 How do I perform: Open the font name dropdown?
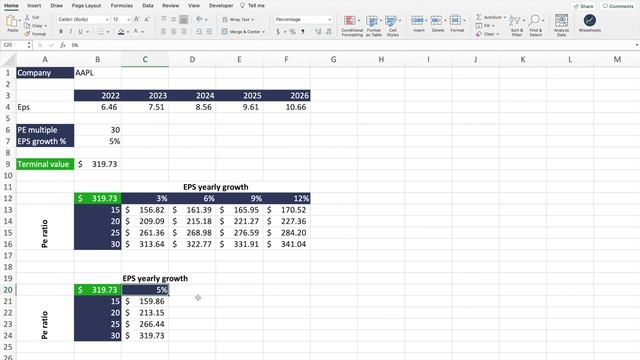tap(107, 20)
